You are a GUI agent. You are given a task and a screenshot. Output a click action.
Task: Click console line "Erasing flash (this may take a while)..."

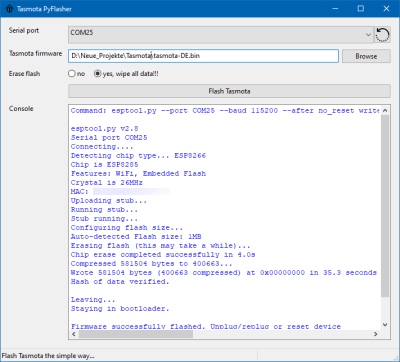(x=160, y=246)
